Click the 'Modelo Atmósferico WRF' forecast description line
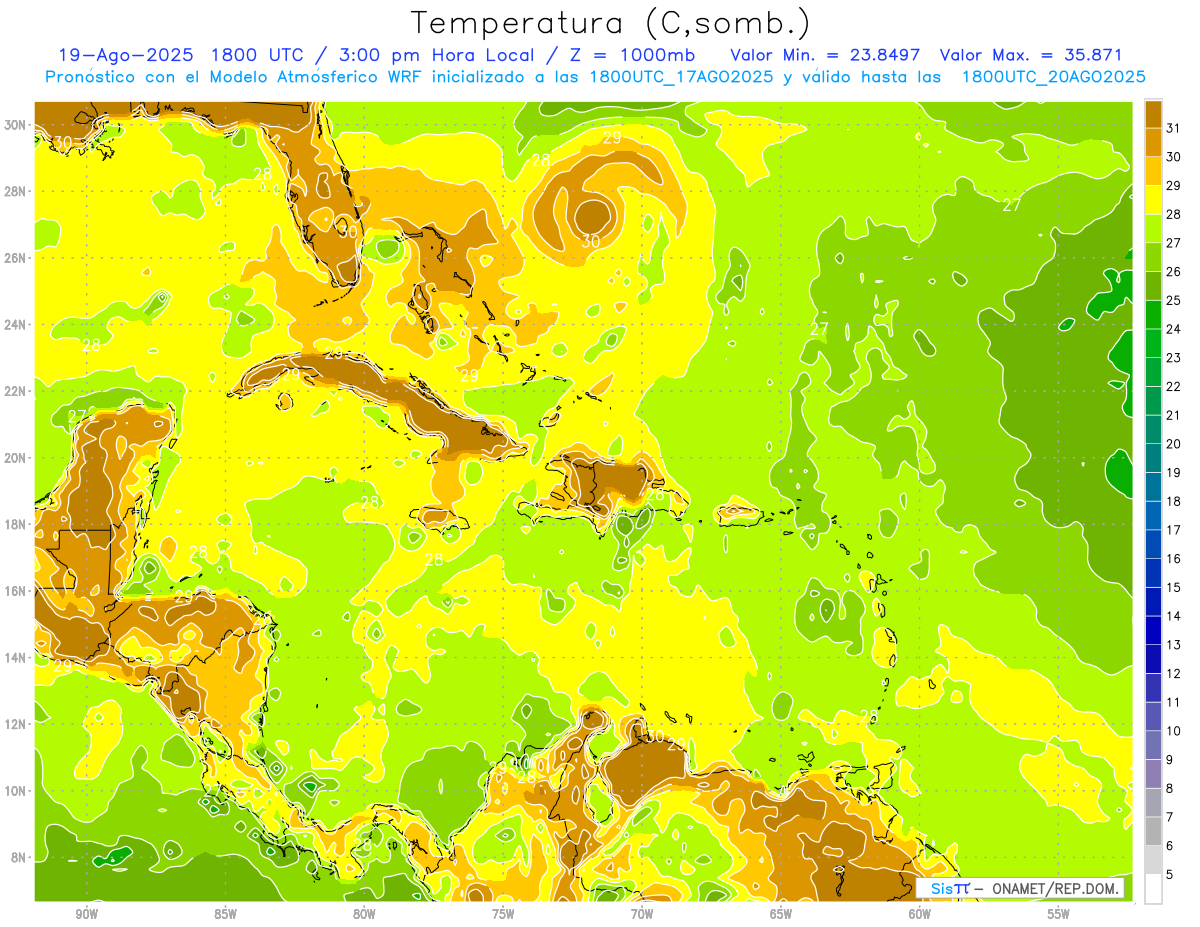 [595, 77]
